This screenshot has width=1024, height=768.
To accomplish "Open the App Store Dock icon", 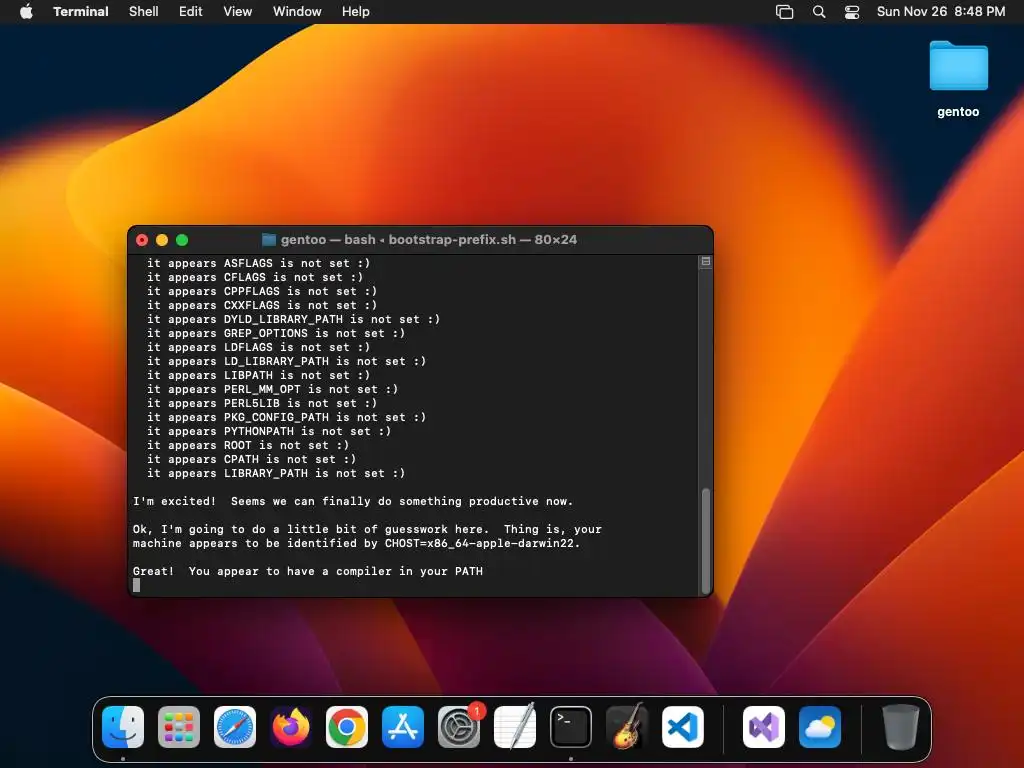I will click(x=403, y=727).
